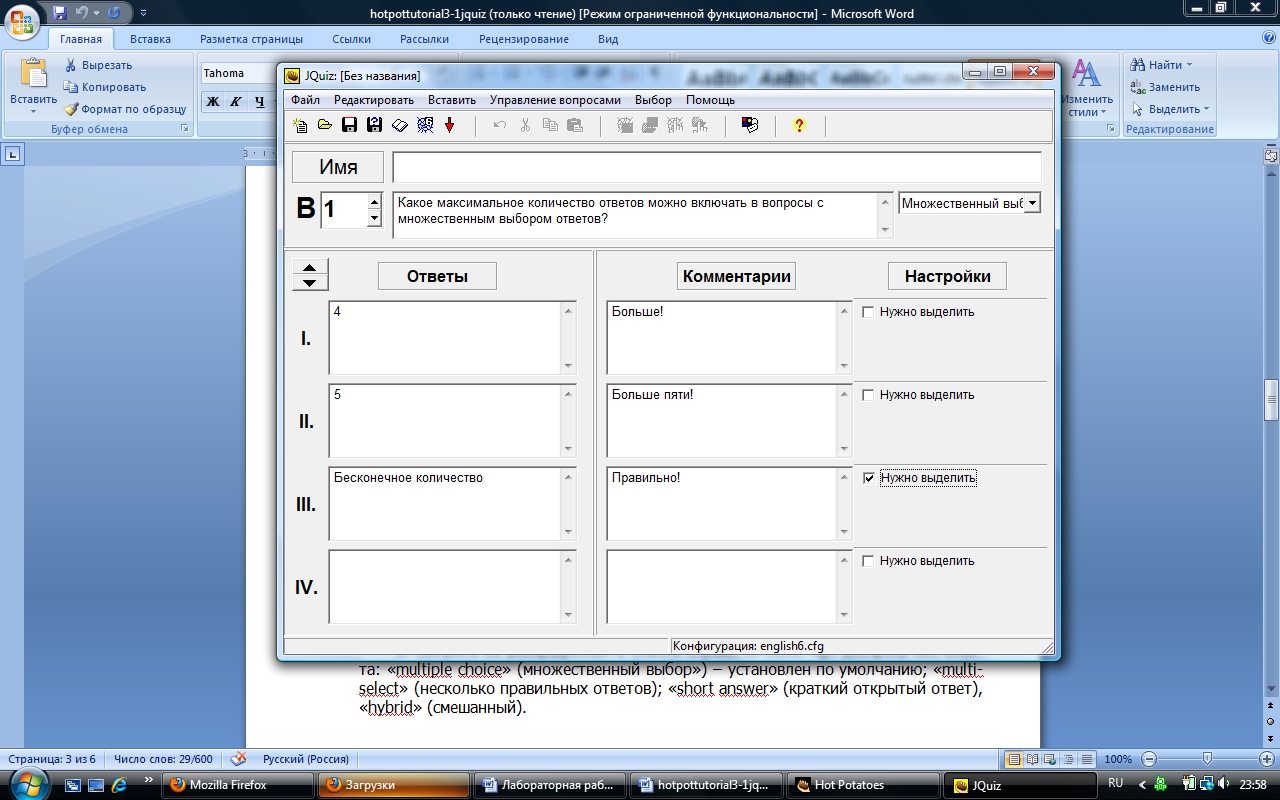Switch to the Рецензирование ribbon tab
1280x800 pixels.
click(524, 39)
